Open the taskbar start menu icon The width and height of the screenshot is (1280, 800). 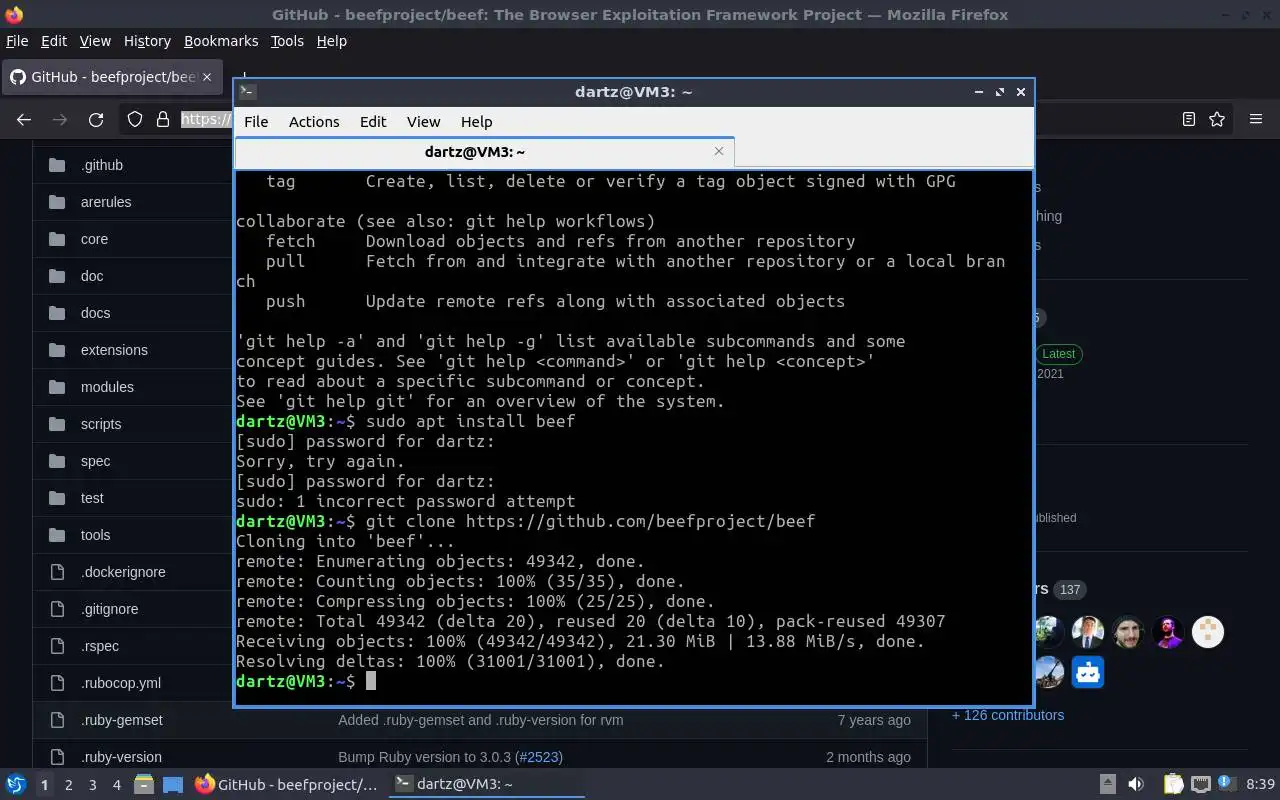tap(16, 784)
